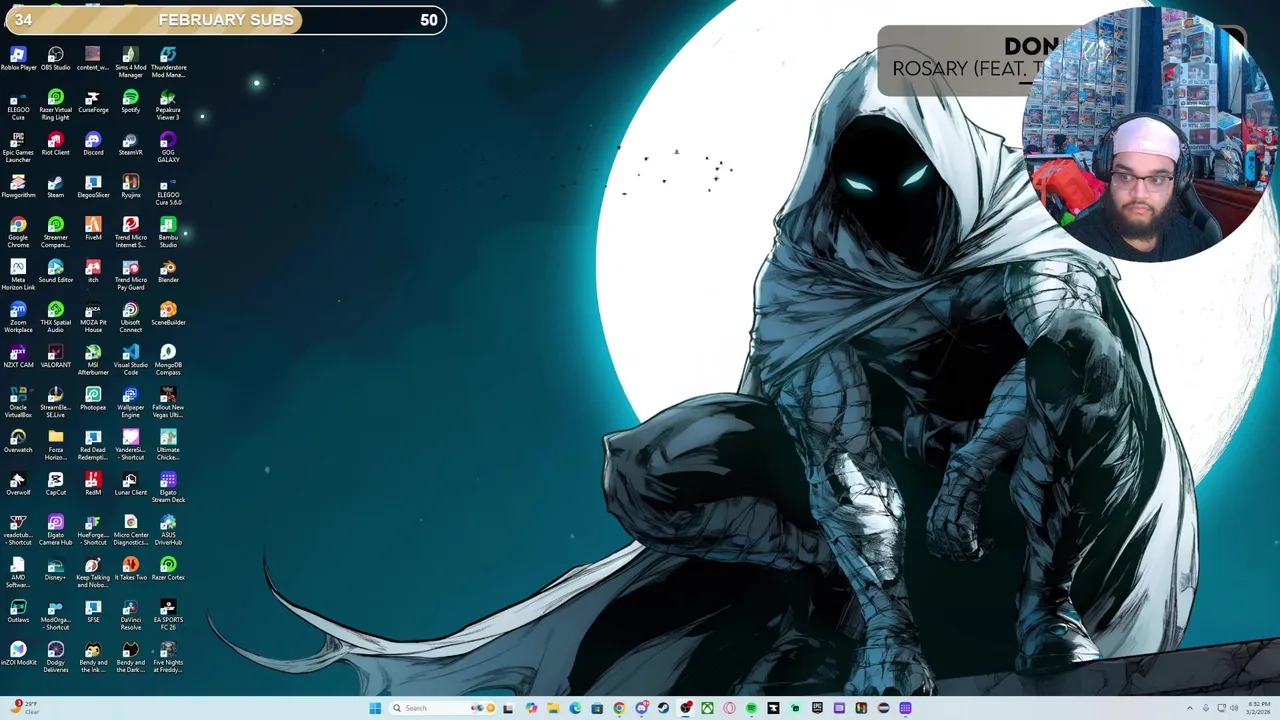Select the DaVinci Resolve icon
1280x720 pixels.
coord(131,615)
